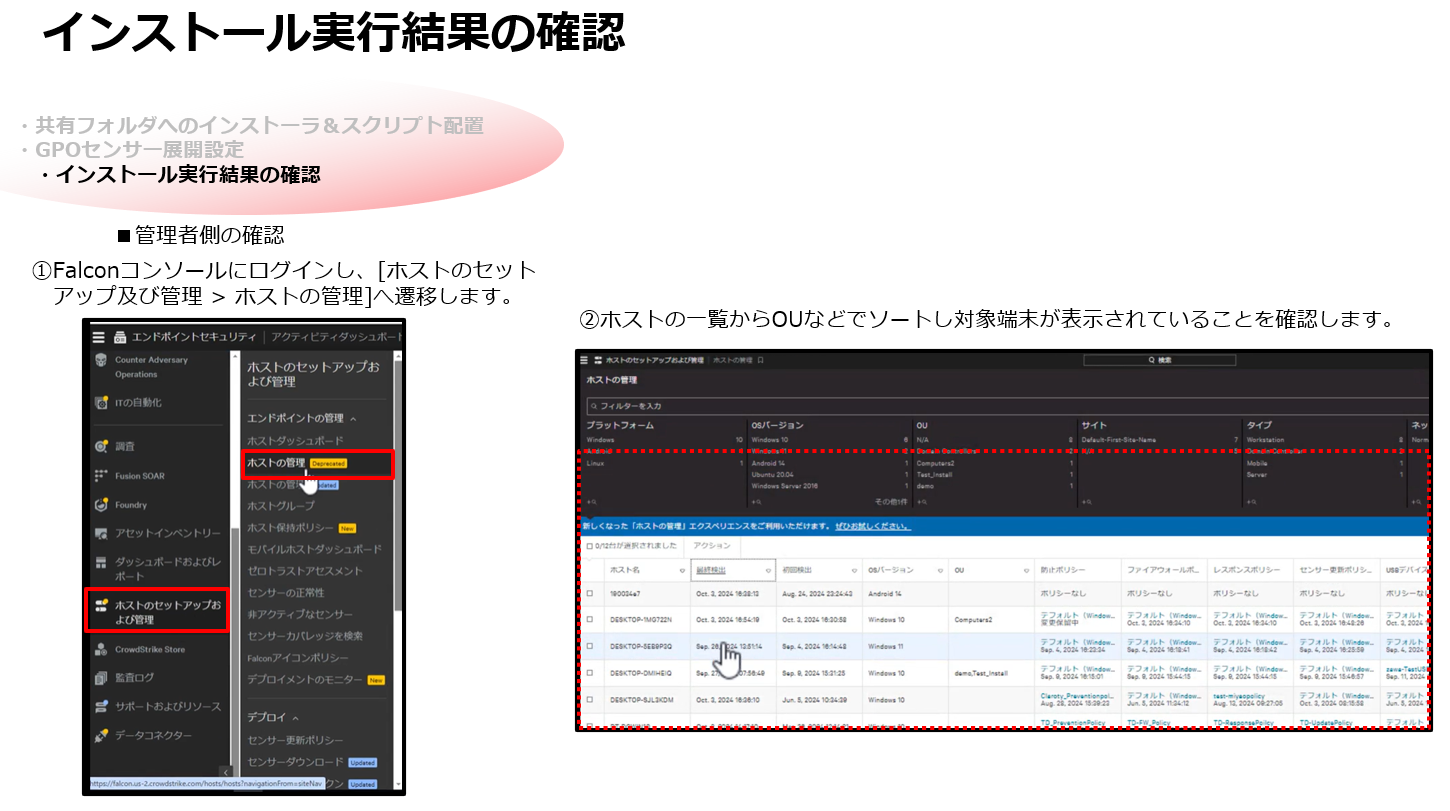This screenshot has width=1450, height=811.
Task: Click ホストのセットアップおよび管理 sidebar icon
Action: pyautogui.click(x=101, y=606)
